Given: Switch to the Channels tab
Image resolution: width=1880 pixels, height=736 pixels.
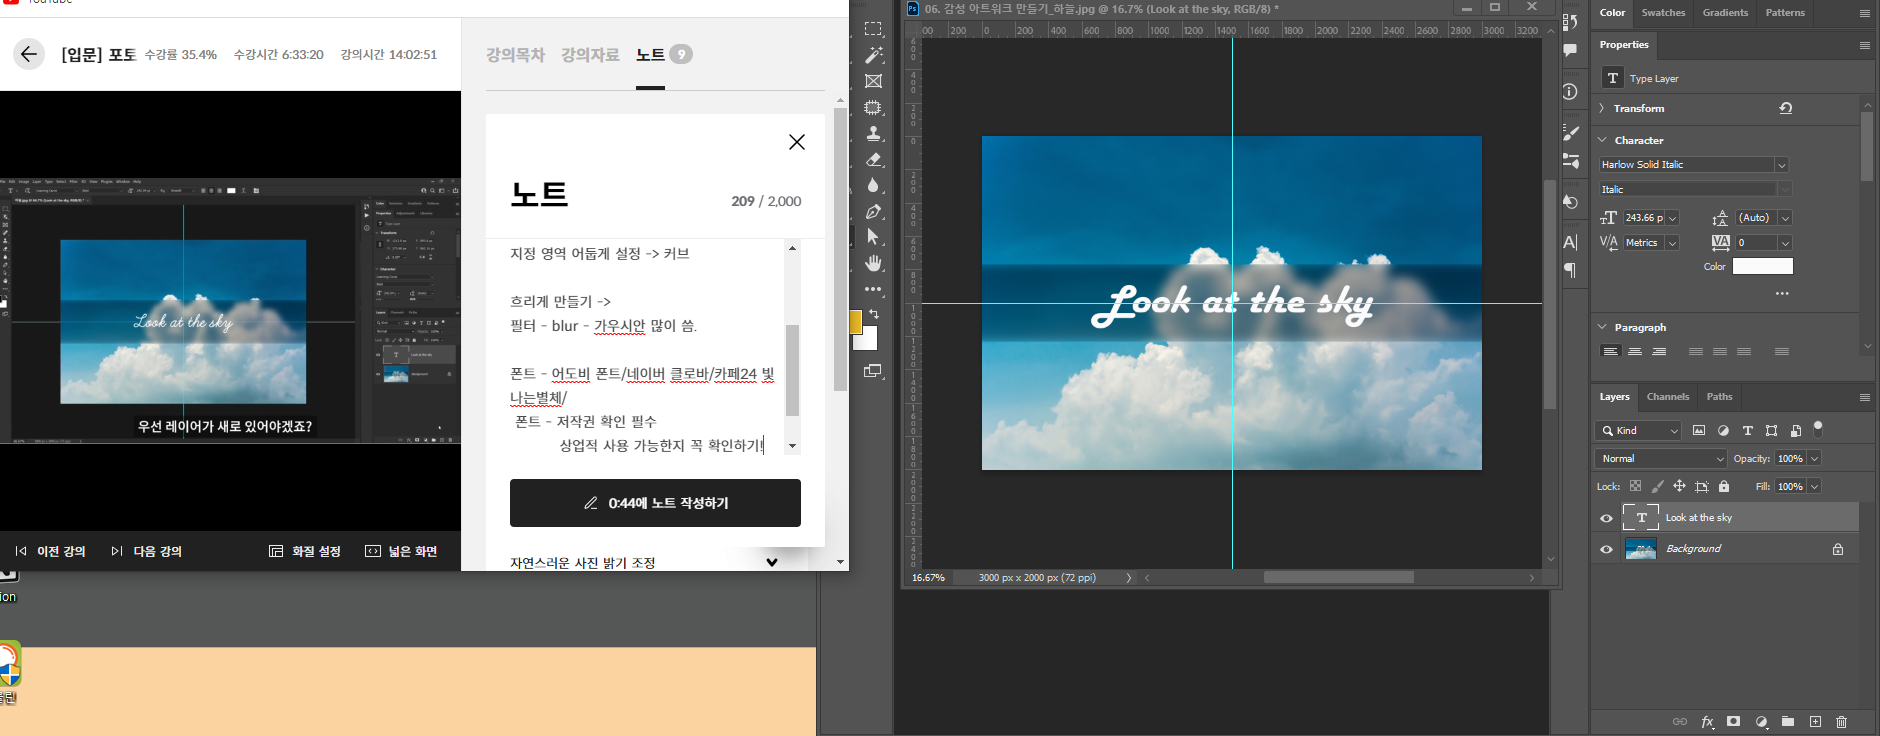Looking at the screenshot, I should (1668, 397).
